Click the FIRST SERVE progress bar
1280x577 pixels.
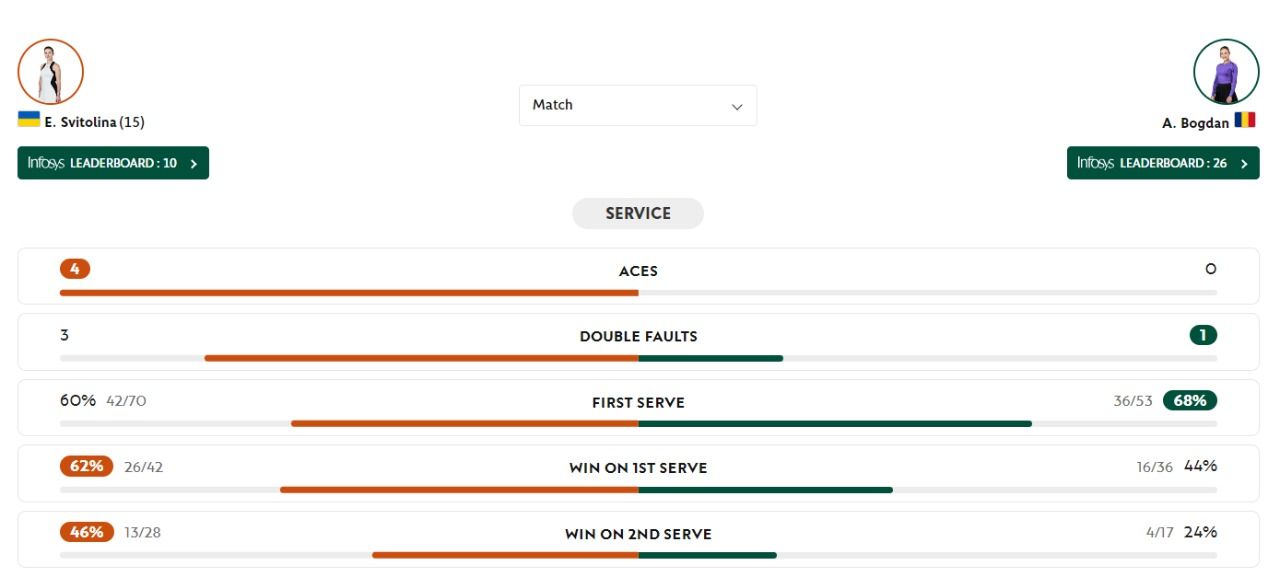pyautogui.click(x=637, y=424)
